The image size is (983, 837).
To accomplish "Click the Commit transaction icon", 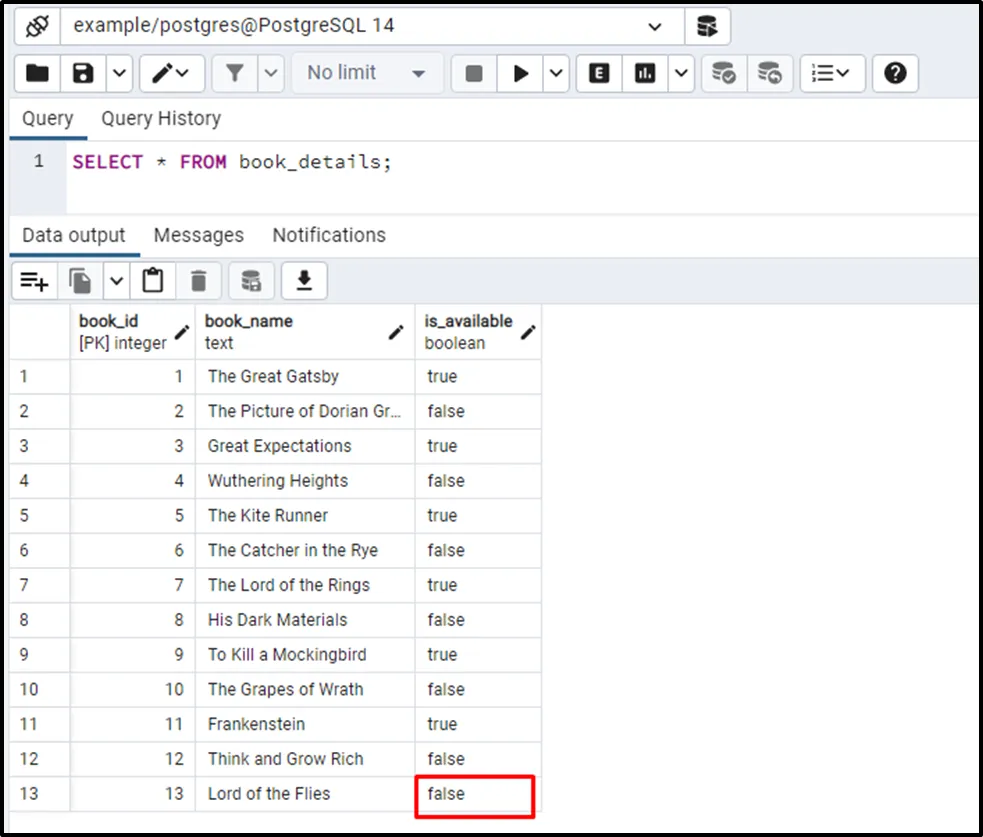I will click(x=722, y=73).
